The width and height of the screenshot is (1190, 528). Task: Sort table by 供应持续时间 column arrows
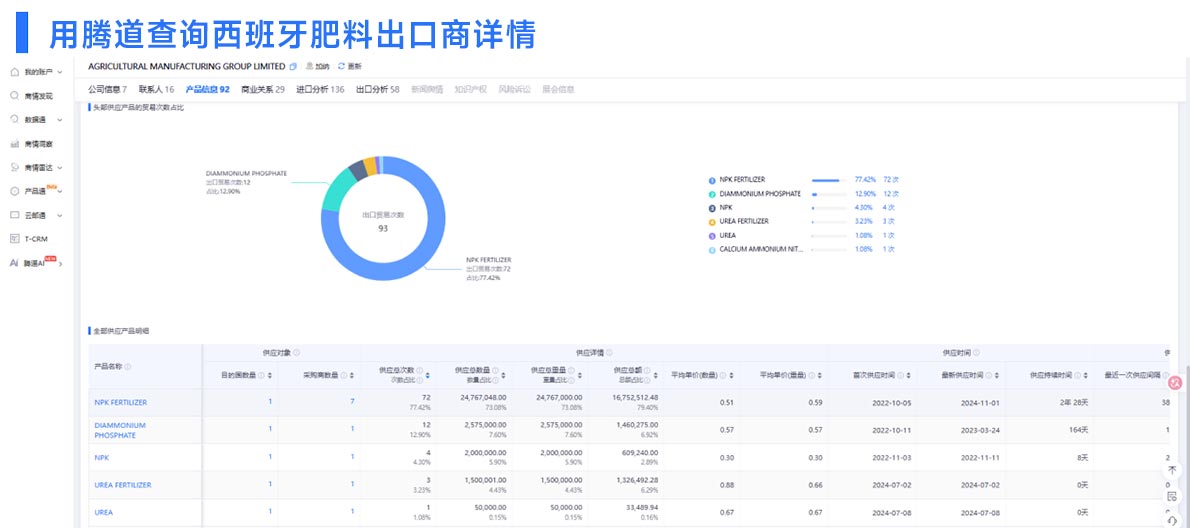coord(1086,376)
